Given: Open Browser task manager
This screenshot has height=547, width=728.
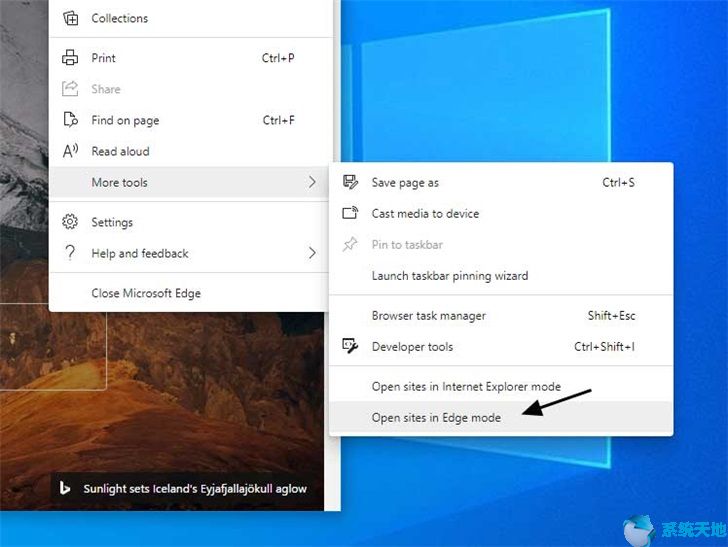Looking at the screenshot, I should click(x=501, y=315).
